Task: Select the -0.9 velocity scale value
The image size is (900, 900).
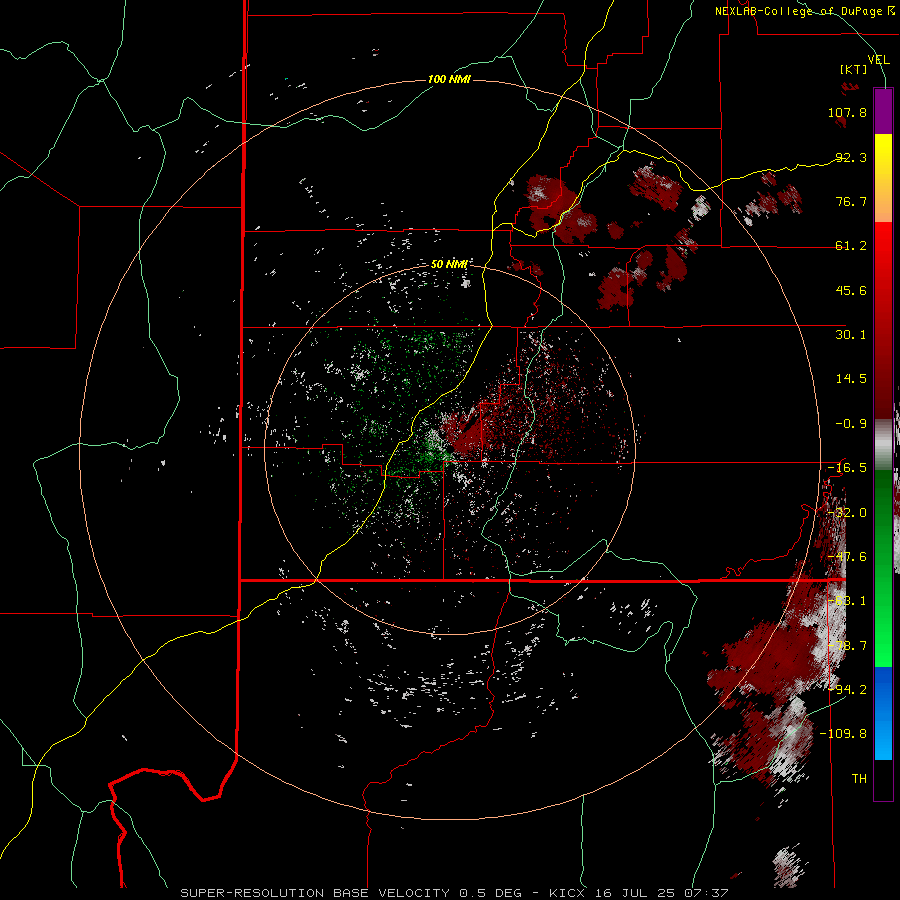Action: tap(851, 424)
